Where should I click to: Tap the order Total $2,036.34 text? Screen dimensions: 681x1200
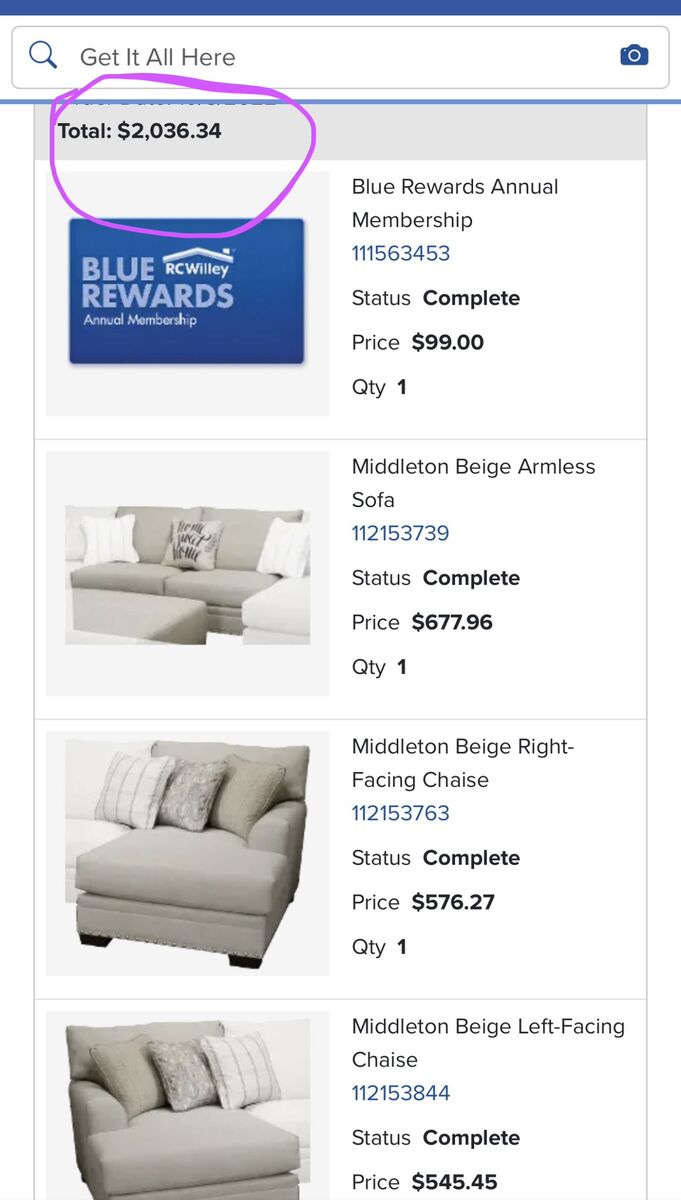[x=140, y=131]
